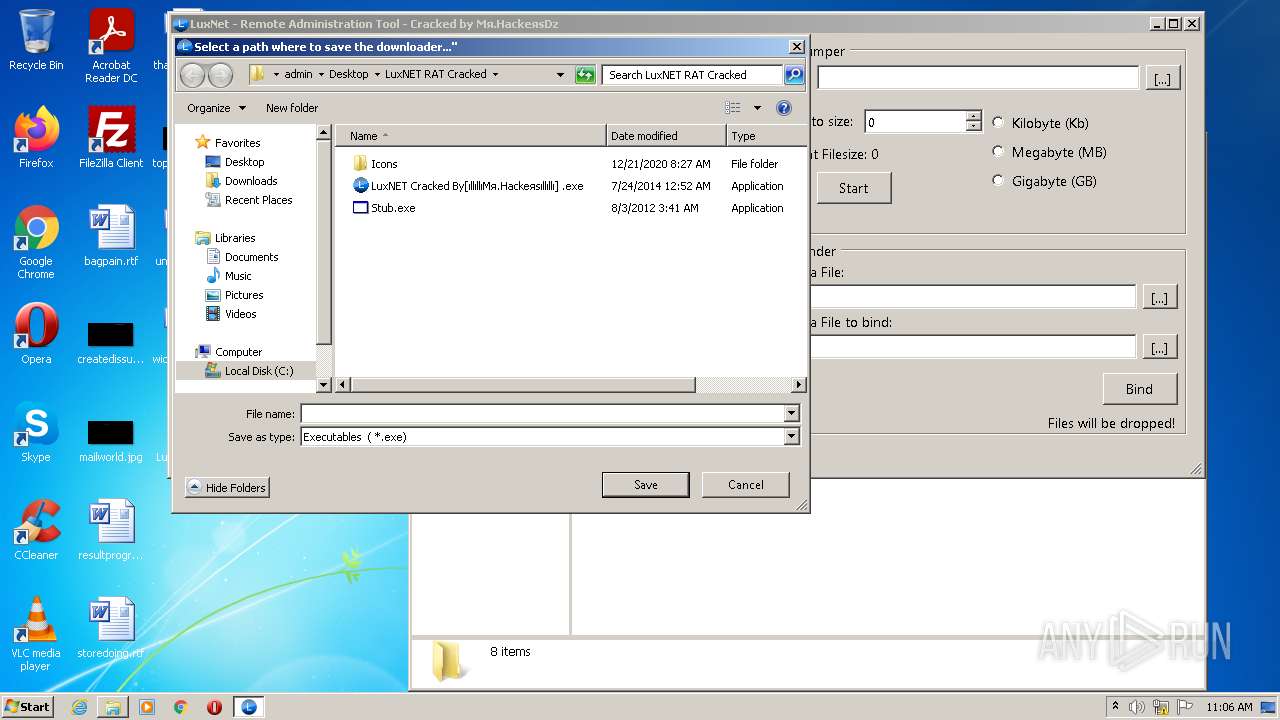The image size is (1280, 720).
Task: Open the Windows Start menu
Action: point(27,707)
